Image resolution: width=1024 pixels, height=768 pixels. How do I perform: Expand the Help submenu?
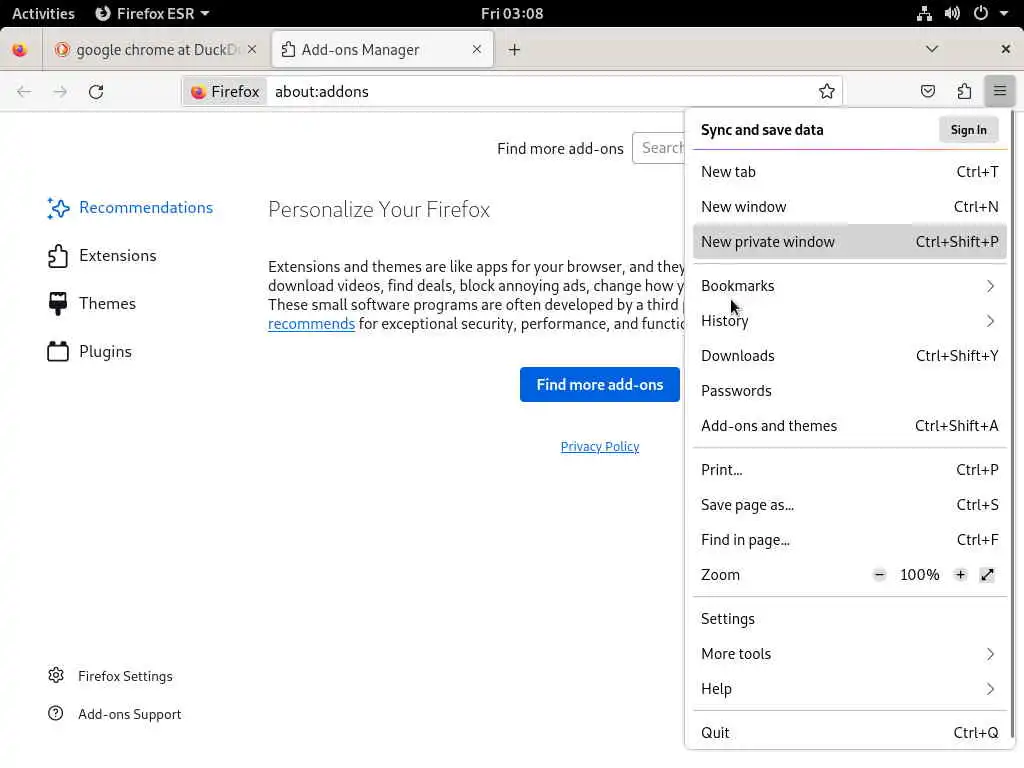click(x=850, y=690)
